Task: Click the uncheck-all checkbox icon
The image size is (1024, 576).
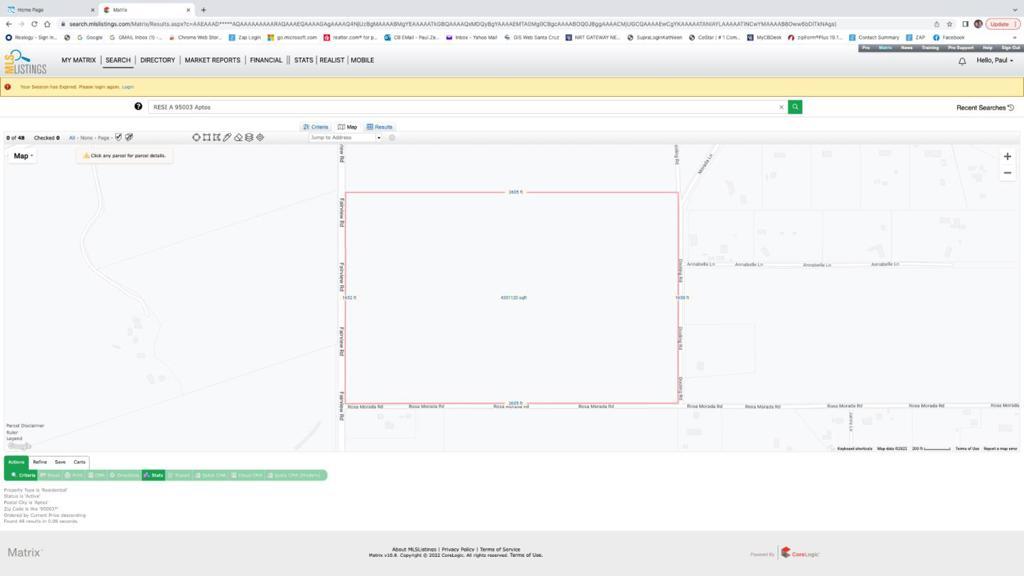Action: tap(128, 137)
